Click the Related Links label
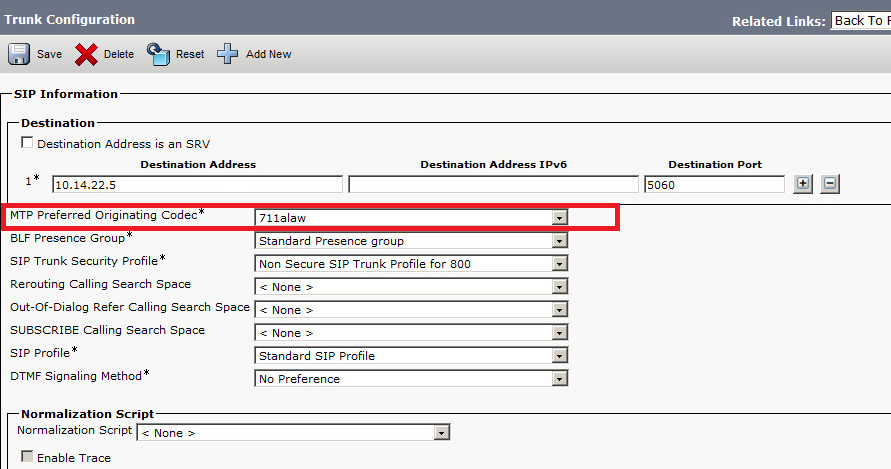This screenshot has height=469, width=891. pyautogui.click(x=778, y=22)
